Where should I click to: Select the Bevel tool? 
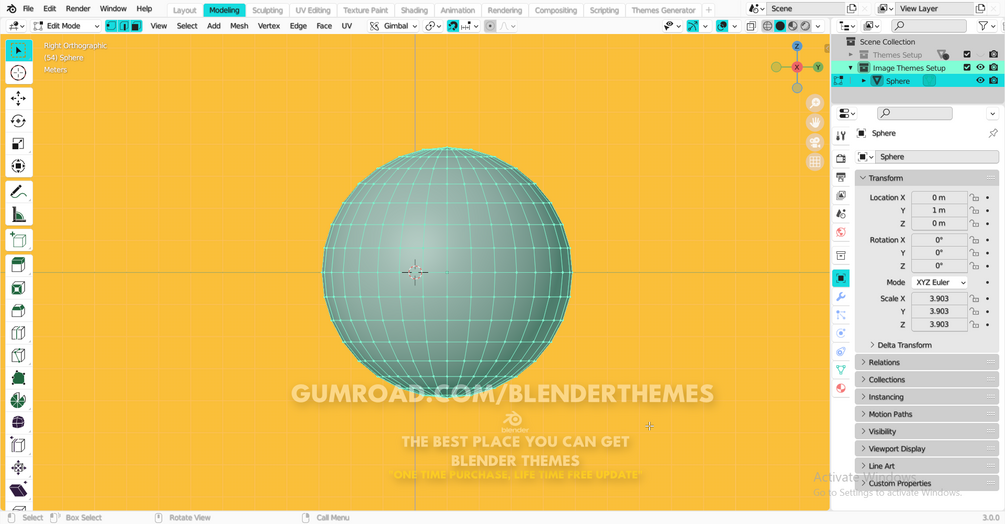pos(19,311)
